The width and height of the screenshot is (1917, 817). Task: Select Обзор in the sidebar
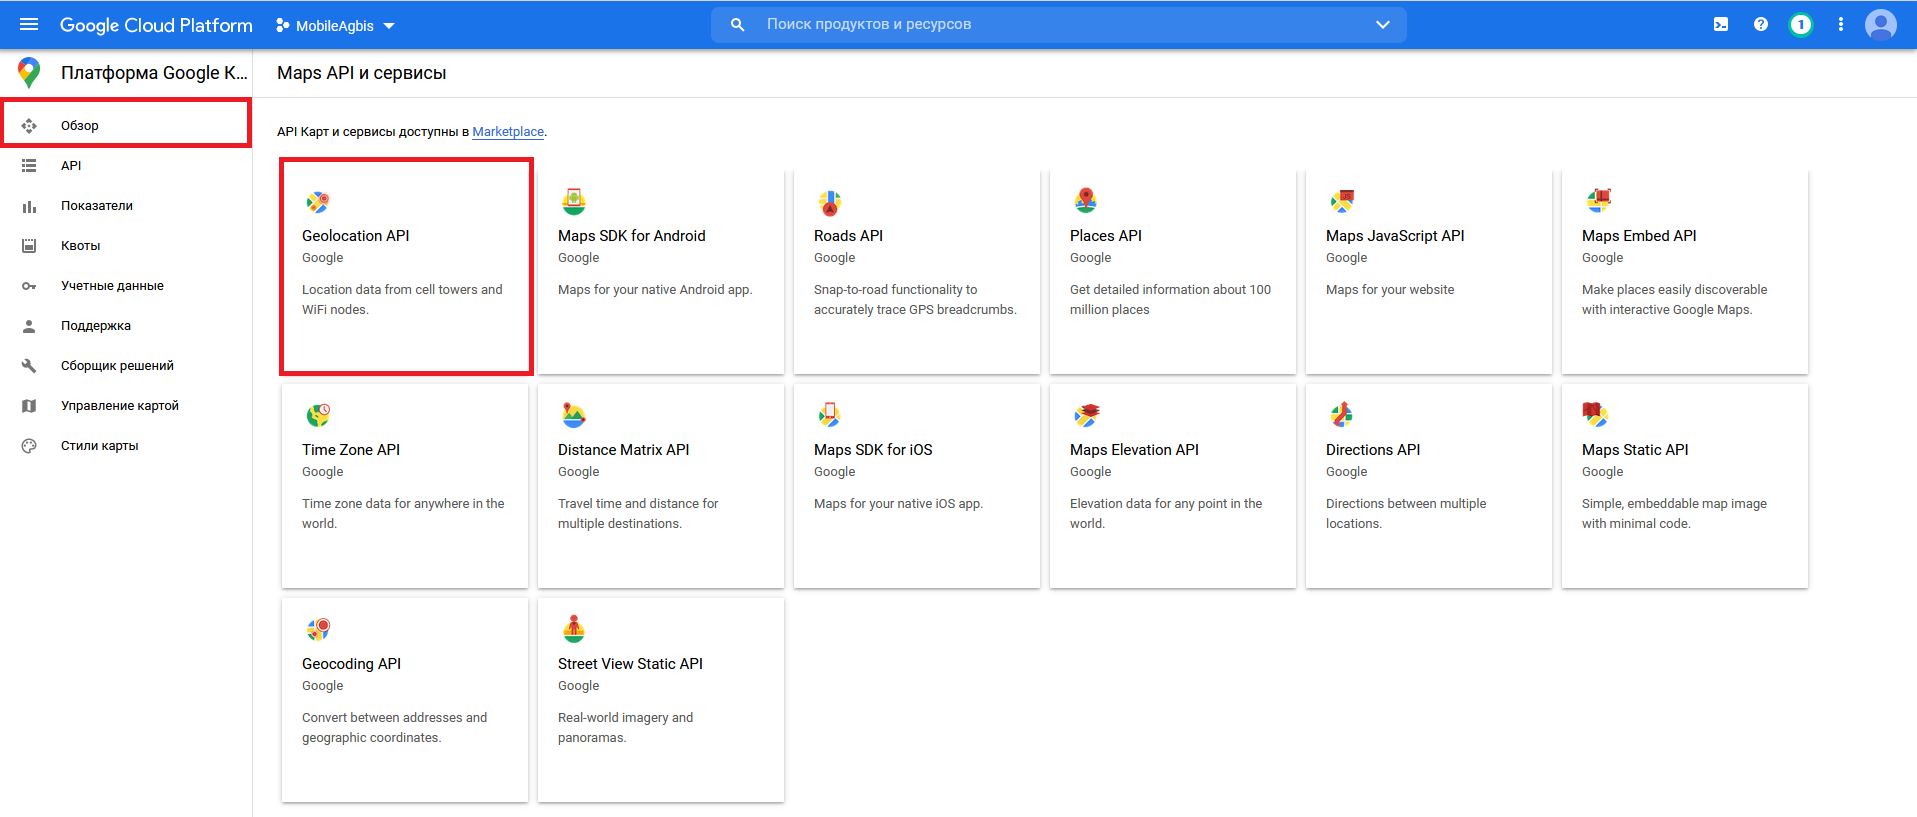[126, 125]
